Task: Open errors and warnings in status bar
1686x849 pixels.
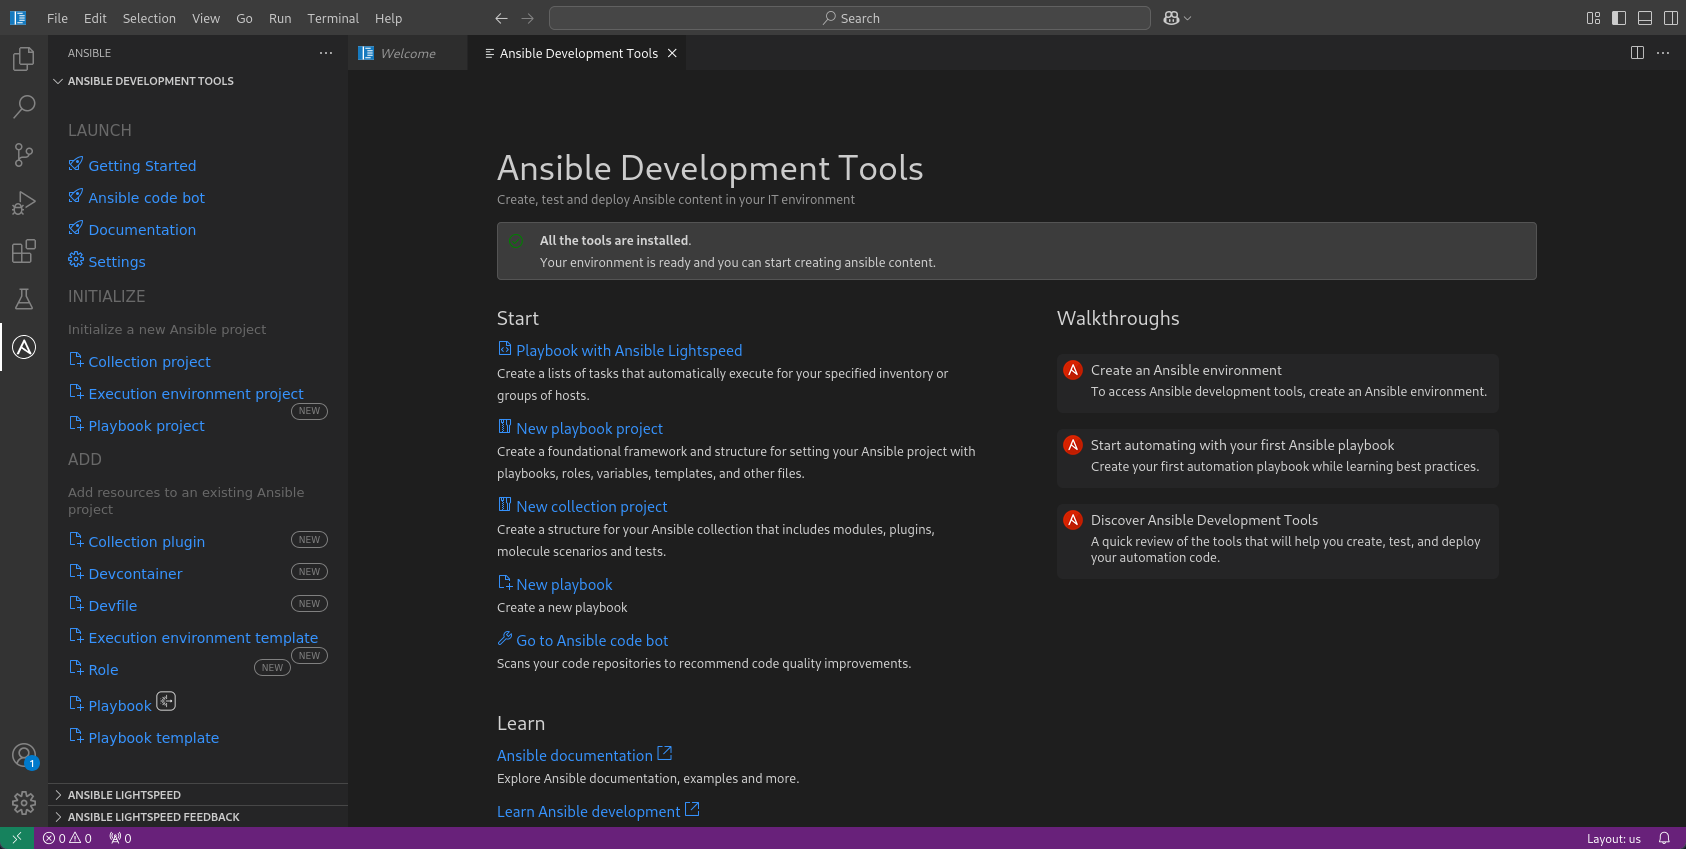Action: [x=67, y=838]
